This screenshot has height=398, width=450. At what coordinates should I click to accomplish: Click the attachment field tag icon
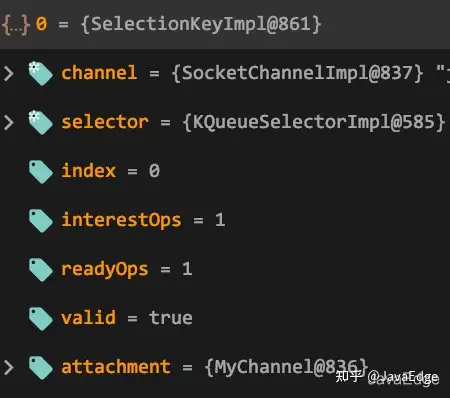point(41,368)
